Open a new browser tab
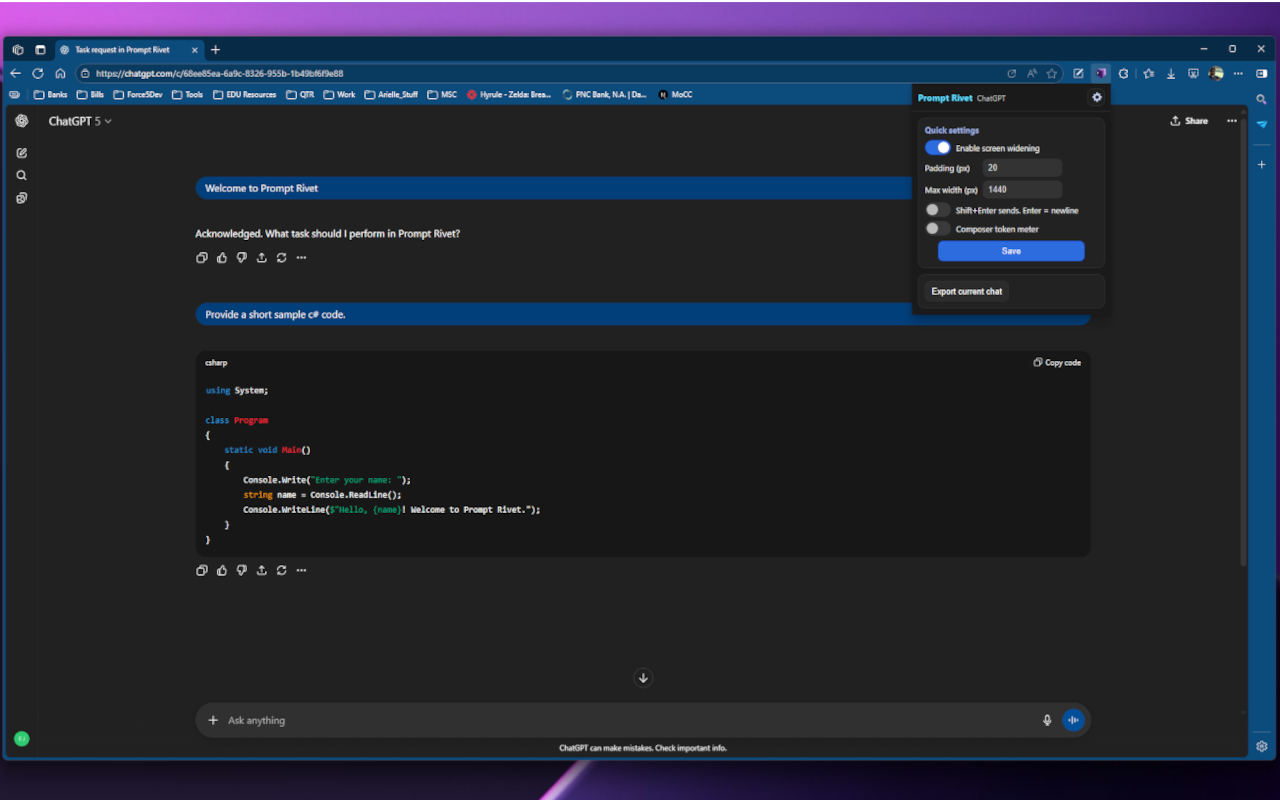The image size is (1280, 800). [215, 50]
